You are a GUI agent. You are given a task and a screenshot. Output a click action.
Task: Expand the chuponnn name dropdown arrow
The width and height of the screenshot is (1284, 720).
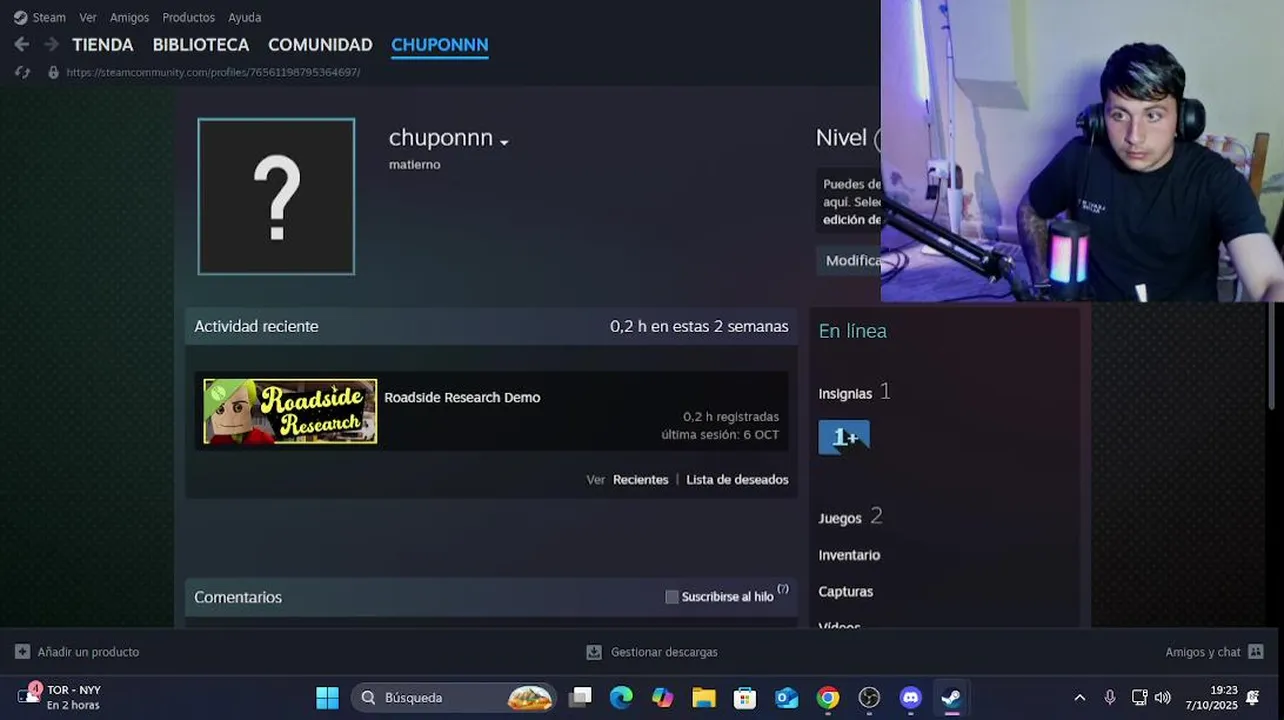click(504, 142)
